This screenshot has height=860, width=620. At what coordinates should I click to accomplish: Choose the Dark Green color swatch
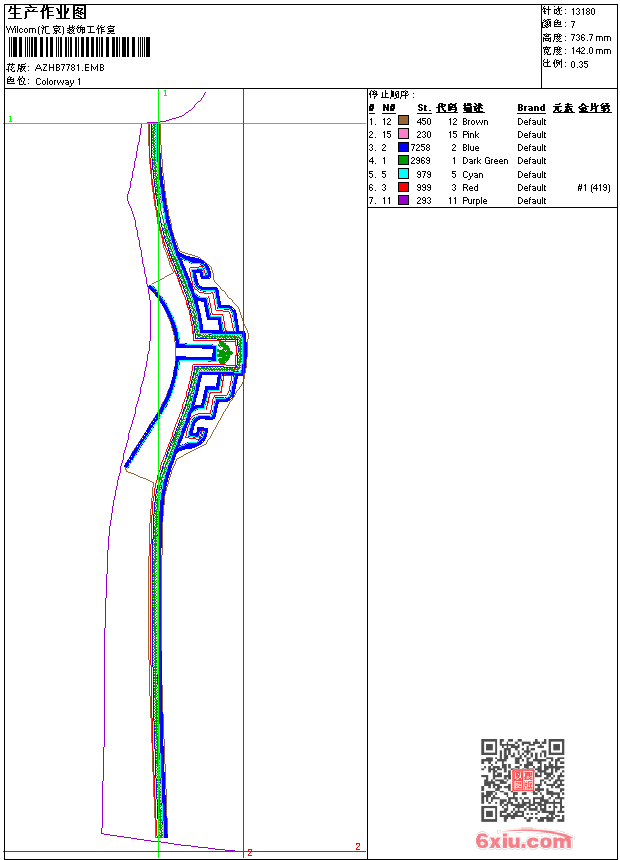coord(404,160)
